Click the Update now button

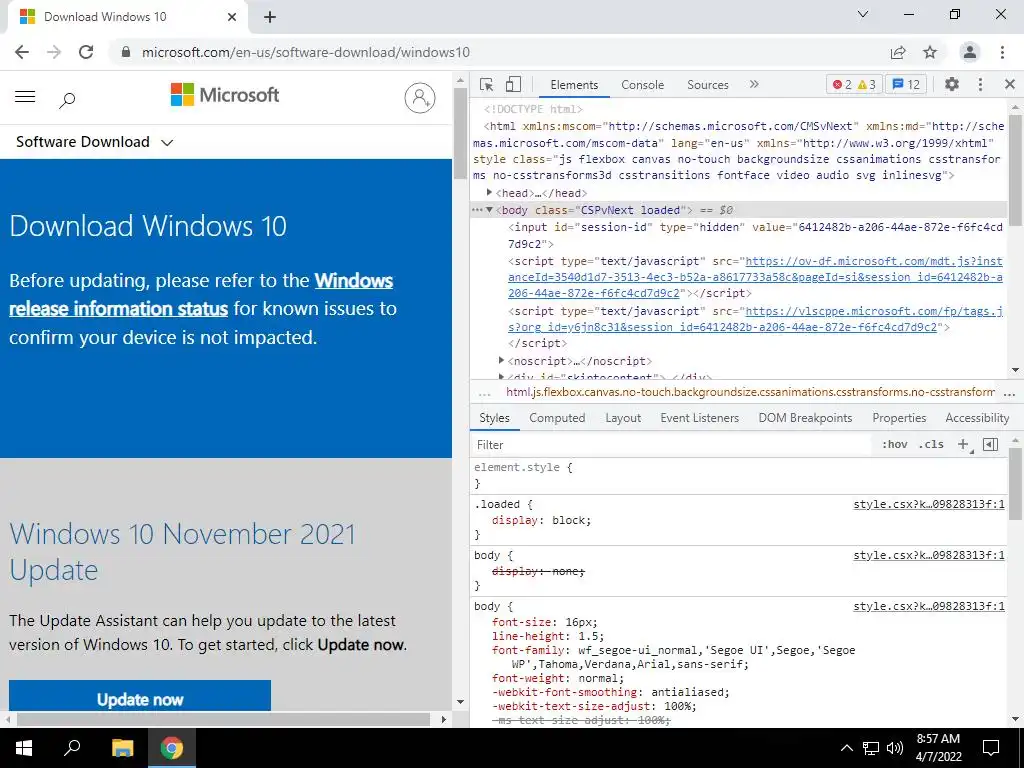[140, 696]
